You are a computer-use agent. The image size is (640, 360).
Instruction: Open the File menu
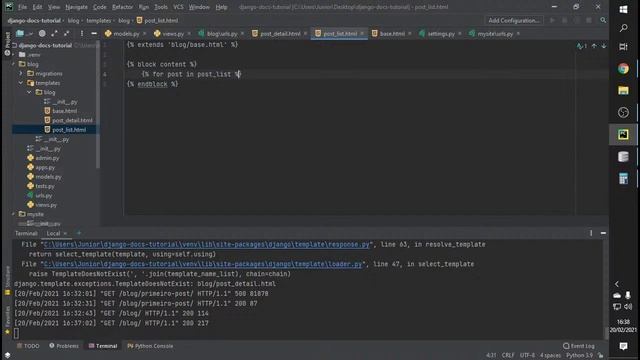coord(22,7)
